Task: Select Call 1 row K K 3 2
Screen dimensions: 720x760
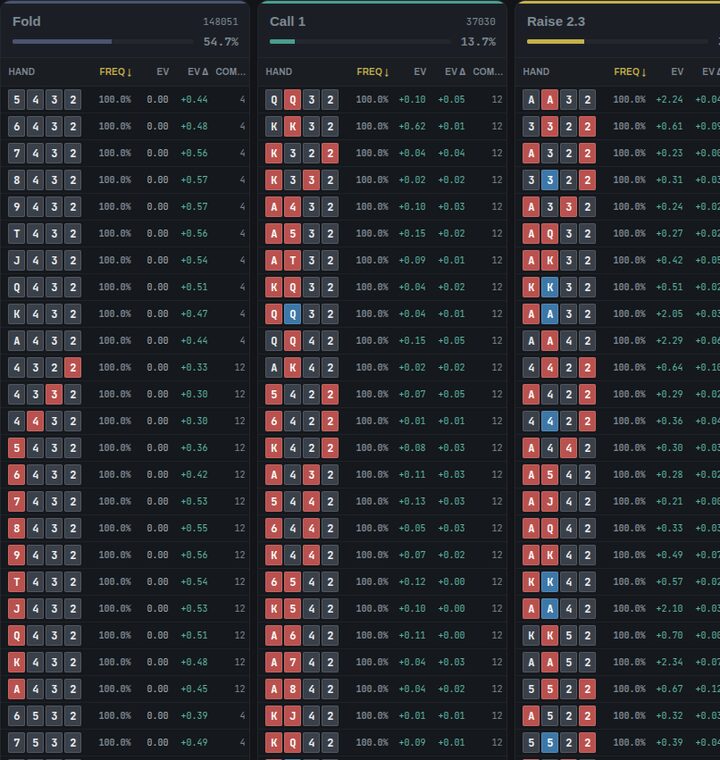Action: [382, 127]
